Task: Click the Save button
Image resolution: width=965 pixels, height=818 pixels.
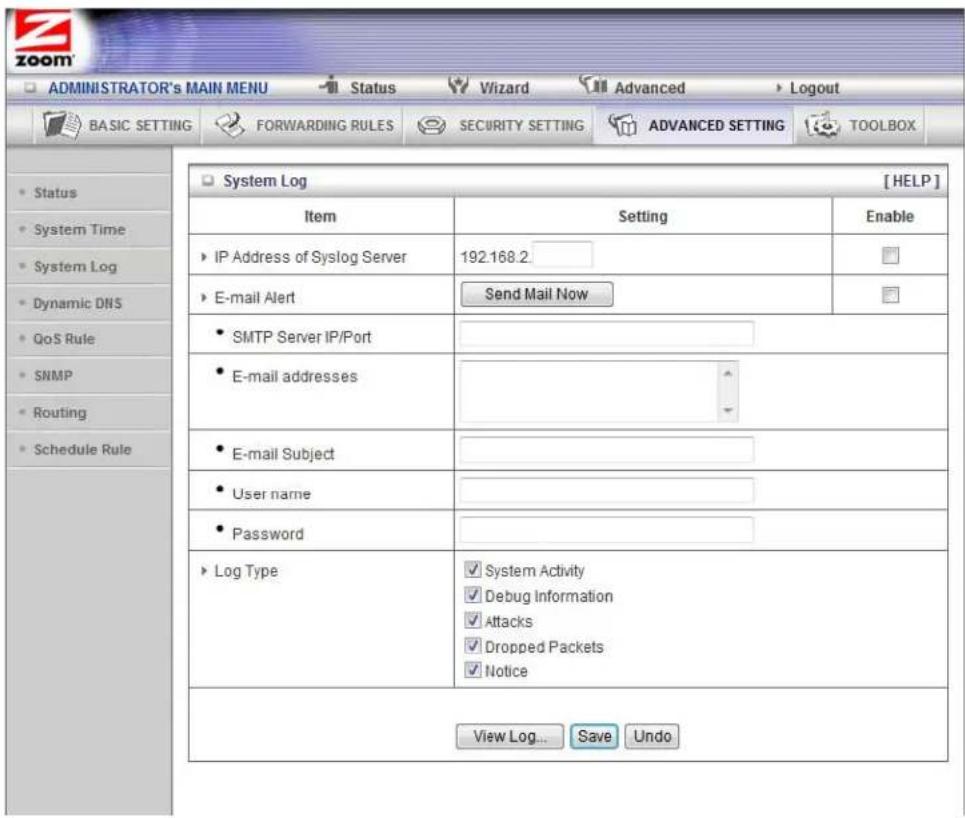Action: coord(594,736)
